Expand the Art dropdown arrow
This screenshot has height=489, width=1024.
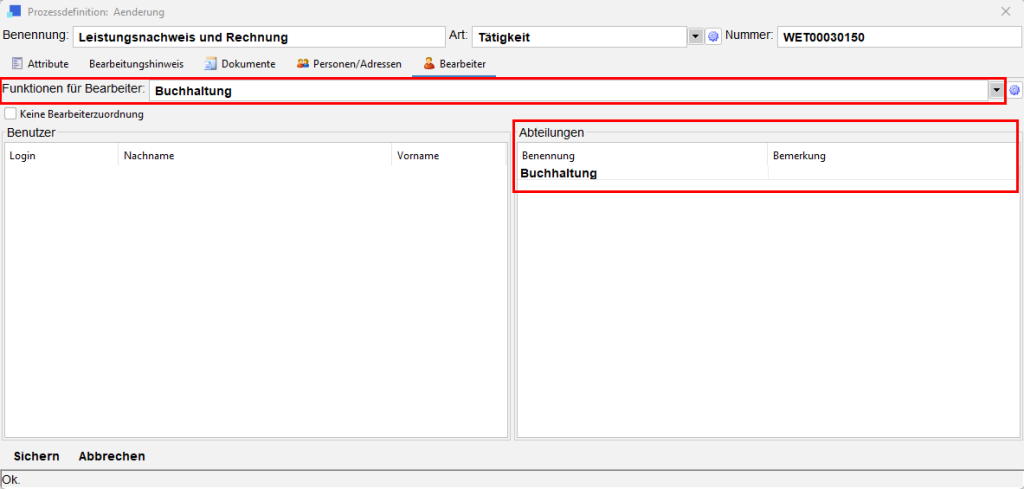696,37
